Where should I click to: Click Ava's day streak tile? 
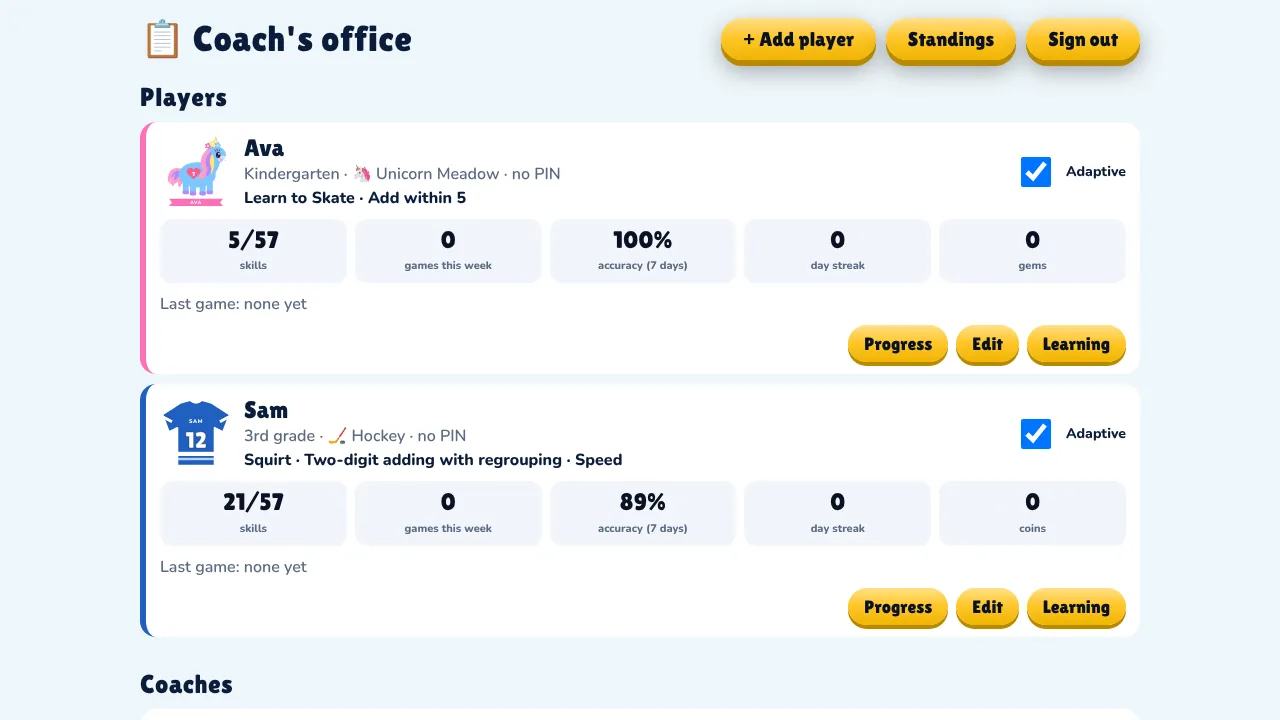click(x=837, y=251)
